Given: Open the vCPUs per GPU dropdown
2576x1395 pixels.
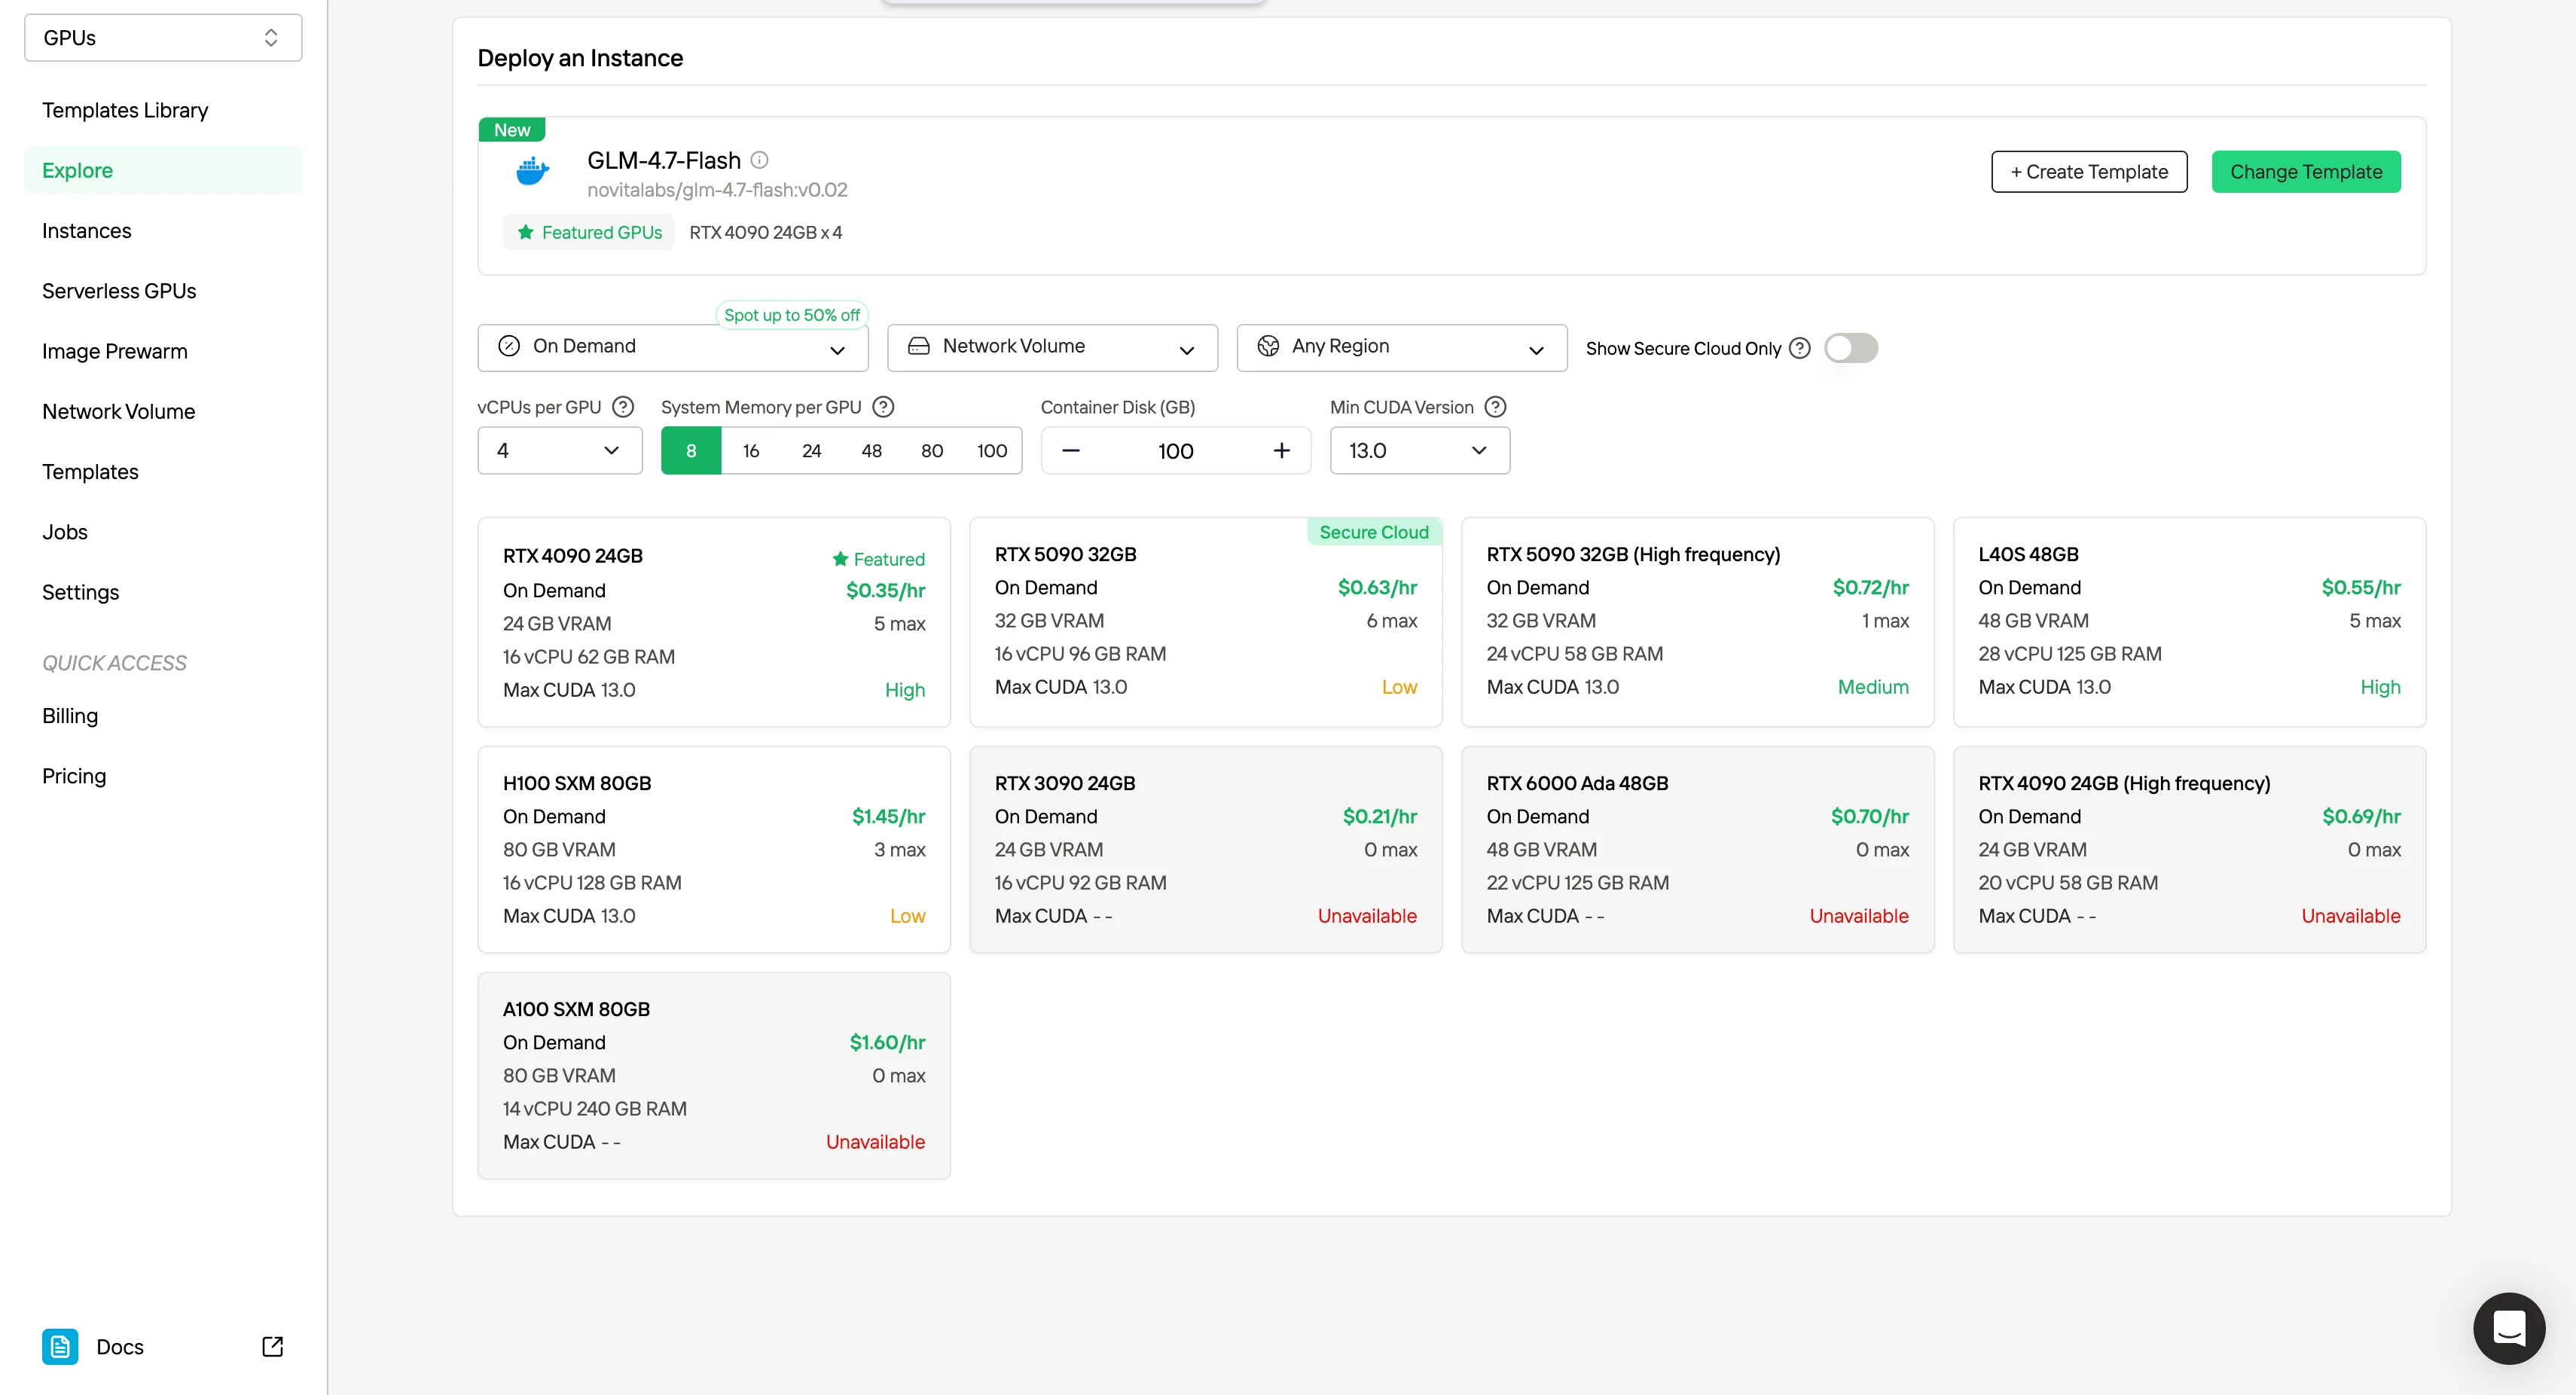Looking at the screenshot, I should pyautogui.click(x=560, y=451).
